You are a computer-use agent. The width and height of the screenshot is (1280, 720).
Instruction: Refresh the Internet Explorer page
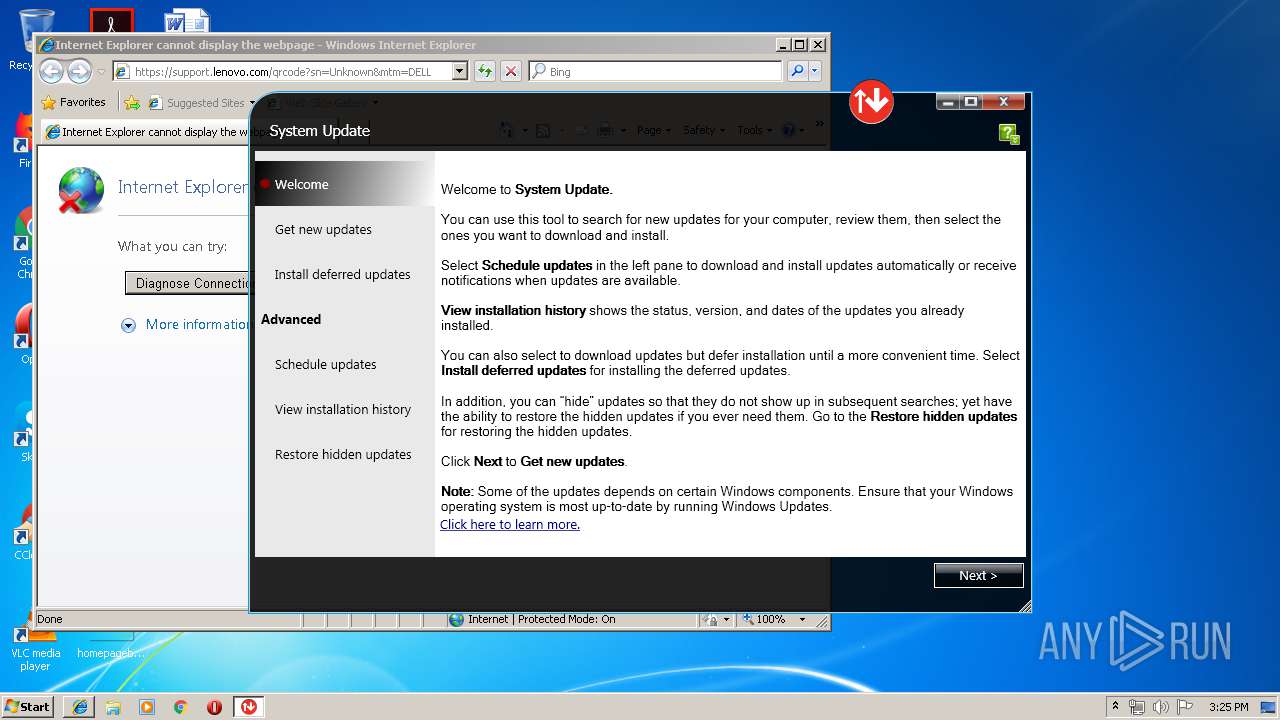click(x=485, y=71)
